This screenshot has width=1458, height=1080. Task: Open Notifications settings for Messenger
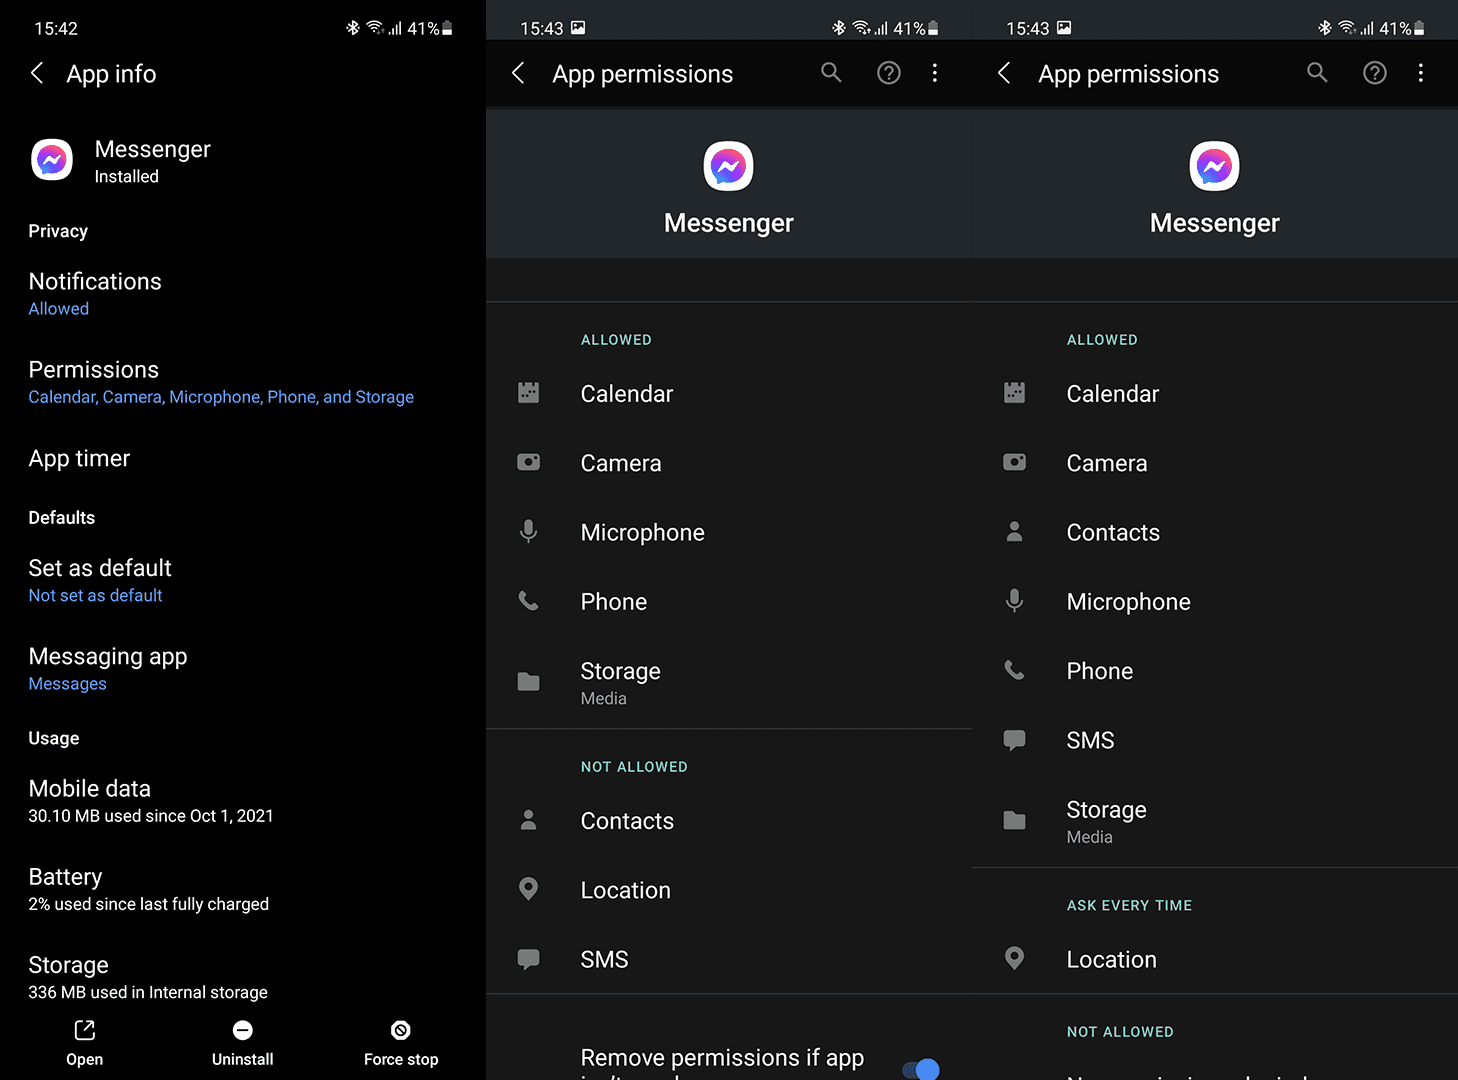pos(243,294)
